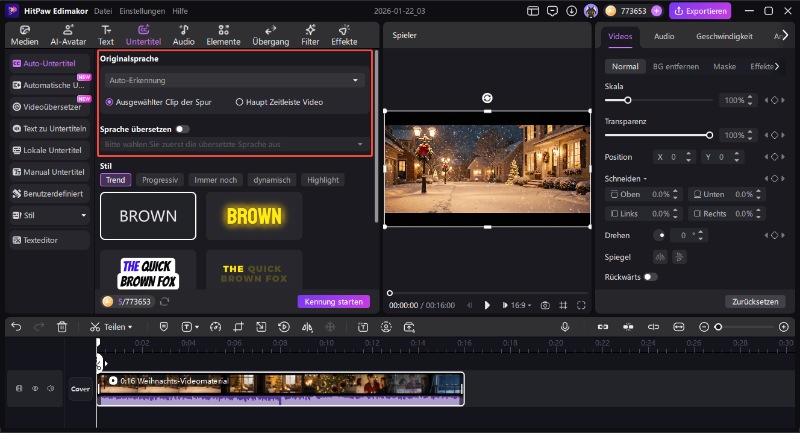Click the timeline zoom slider handle
The height and width of the screenshot is (433, 800).
[718, 327]
